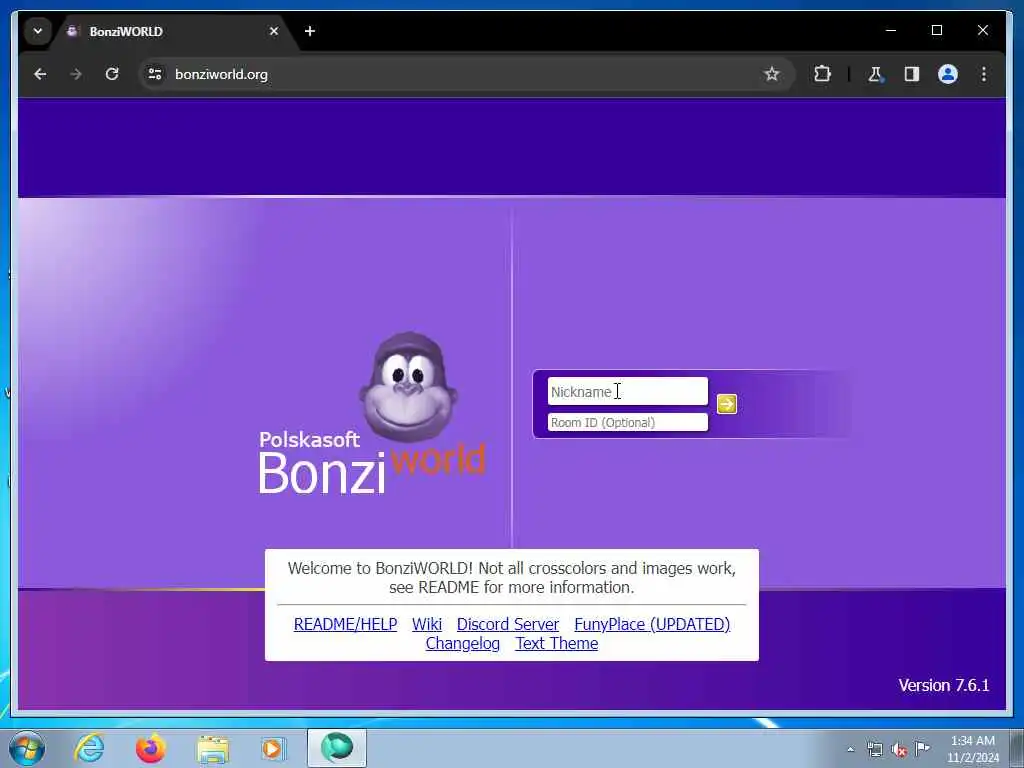Switch to Text Theme link
Image resolution: width=1024 pixels, height=768 pixels.
(x=557, y=643)
